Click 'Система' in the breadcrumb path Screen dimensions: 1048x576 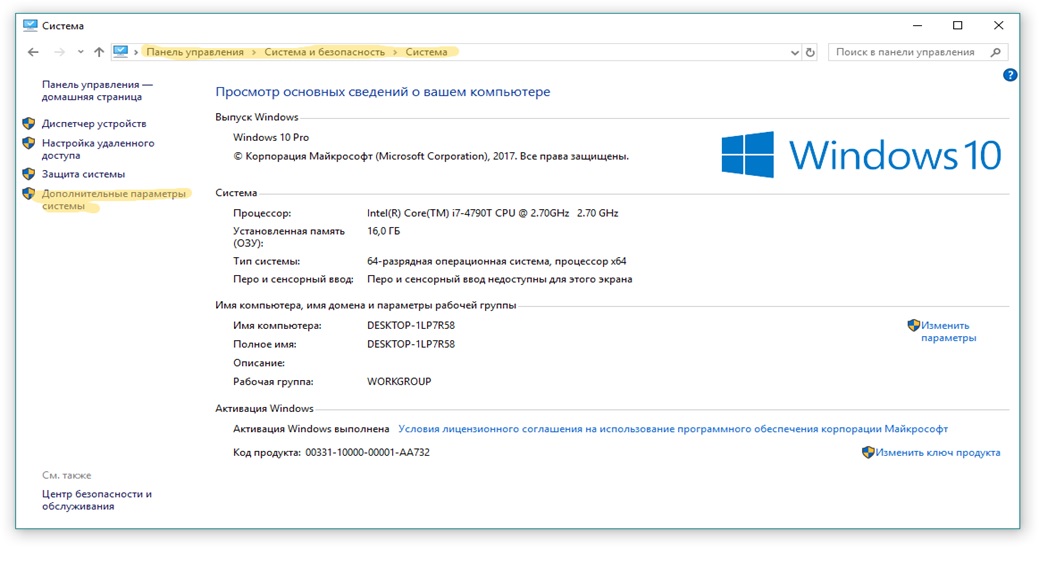(426, 52)
